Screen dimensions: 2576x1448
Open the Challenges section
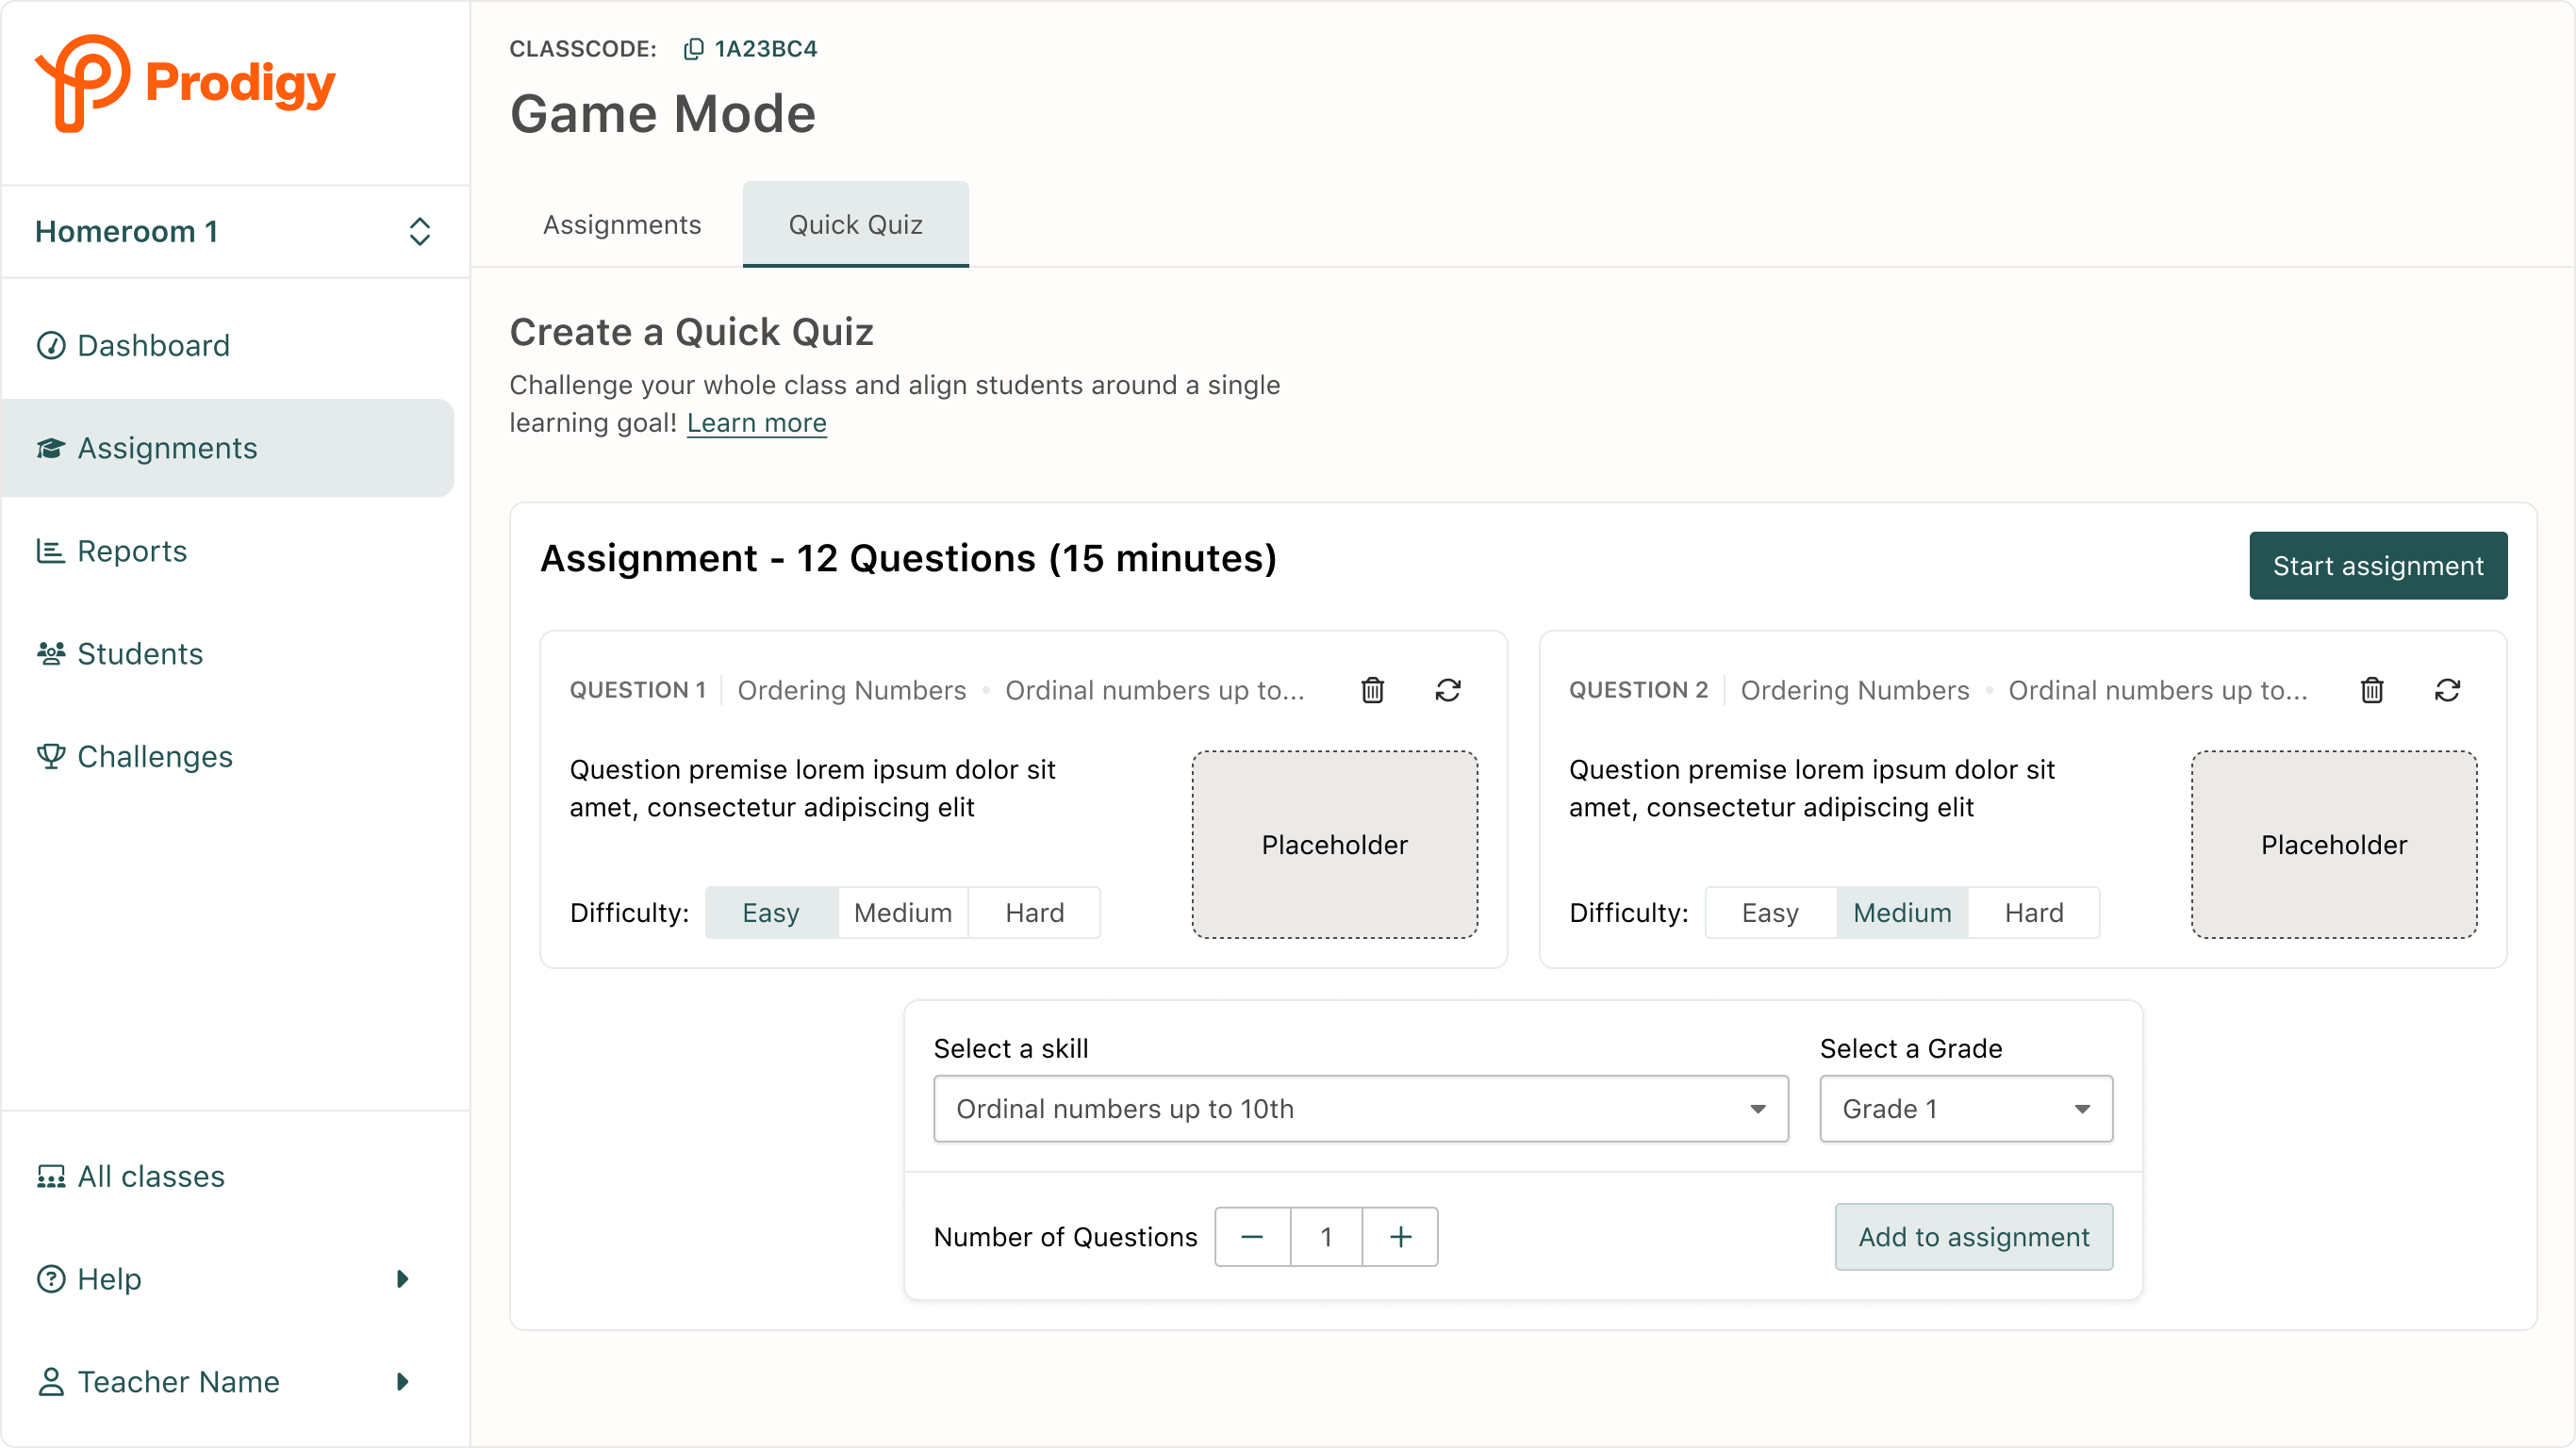155,757
